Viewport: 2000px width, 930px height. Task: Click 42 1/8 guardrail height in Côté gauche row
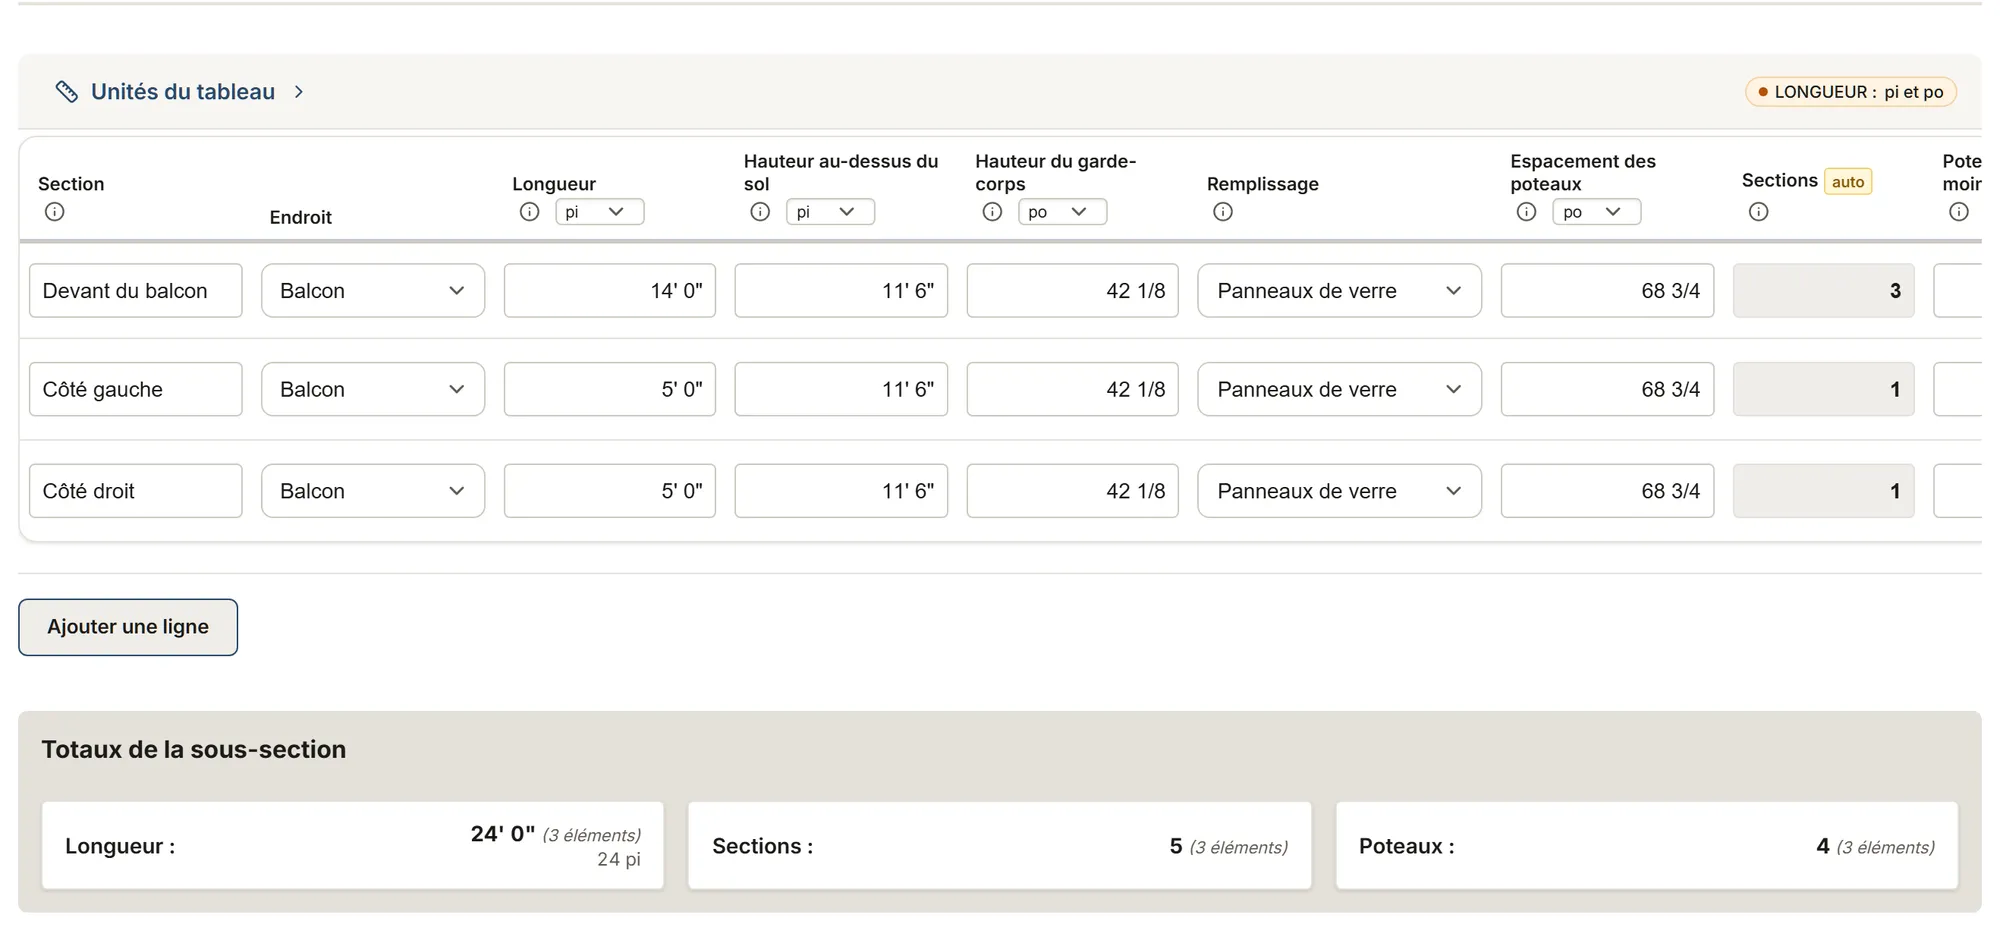(x=1073, y=390)
